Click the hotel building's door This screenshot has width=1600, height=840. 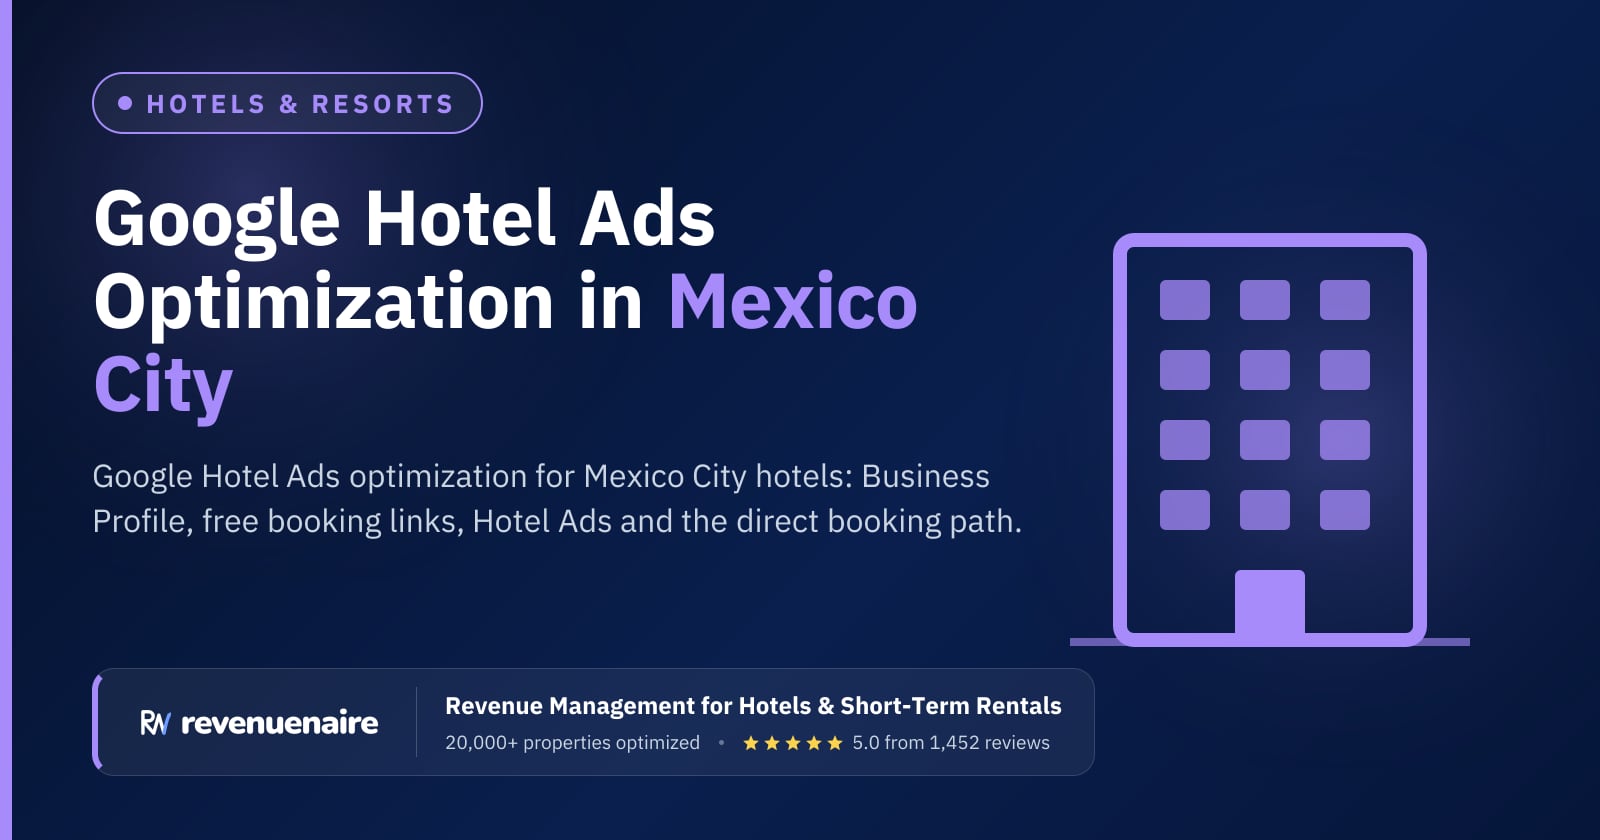coord(1270,603)
